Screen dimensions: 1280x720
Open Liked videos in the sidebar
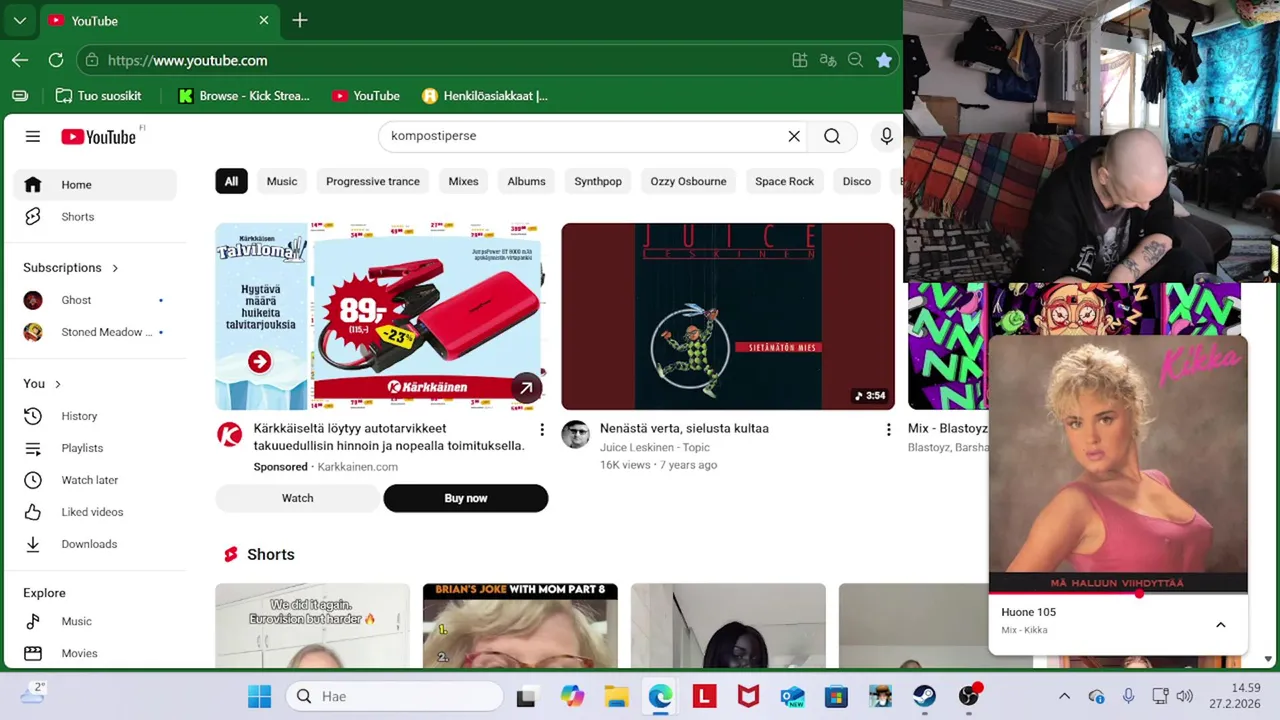[x=95, y=512]
